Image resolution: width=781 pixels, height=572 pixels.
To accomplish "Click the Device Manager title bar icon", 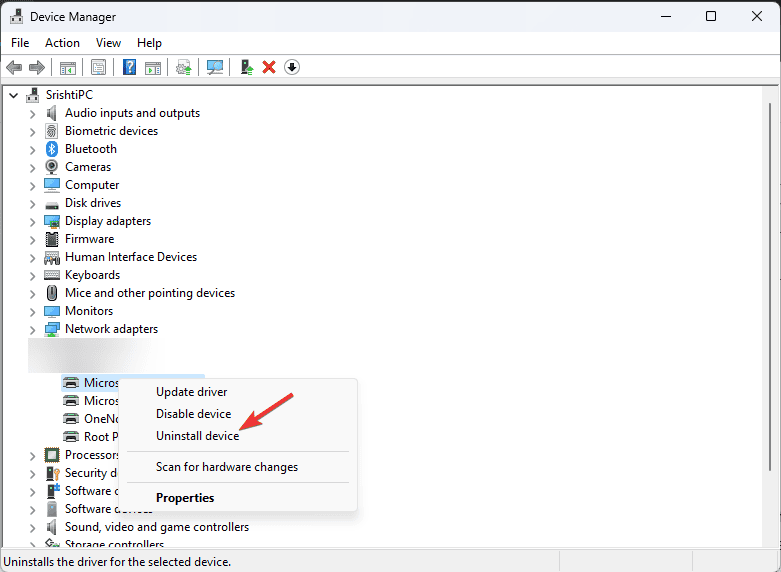I will pyautogui.click(x=16, y=16).
